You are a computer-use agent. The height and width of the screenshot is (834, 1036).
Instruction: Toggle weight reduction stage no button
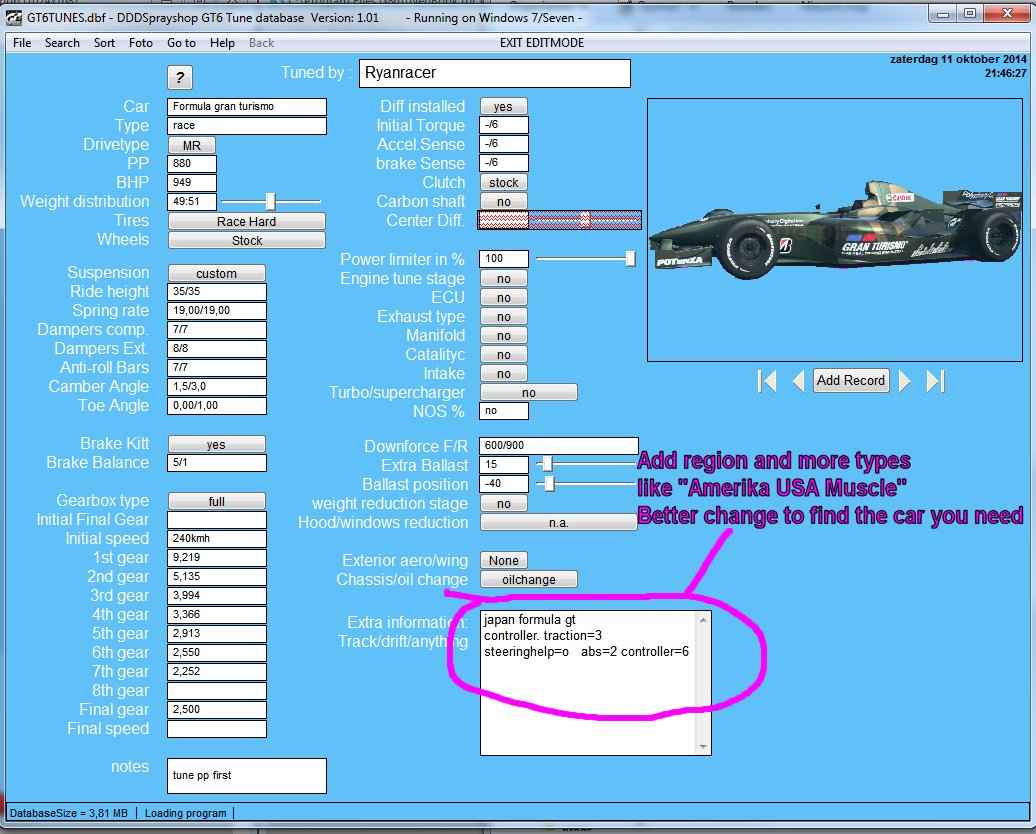click(x=503, y=504)
